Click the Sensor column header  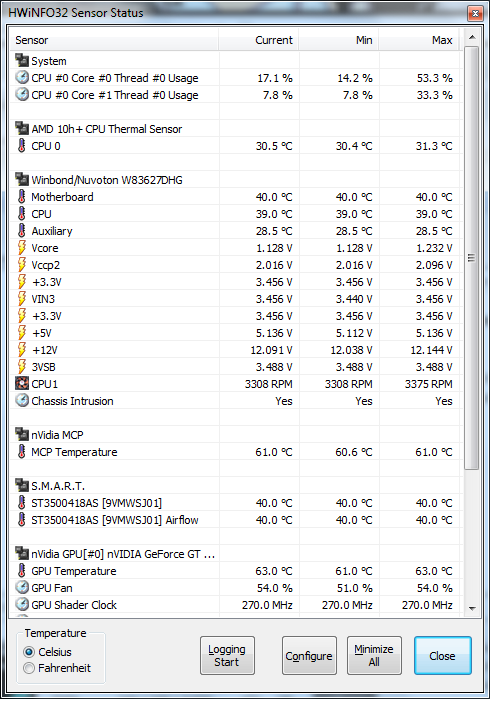click(x=114, y=40)
